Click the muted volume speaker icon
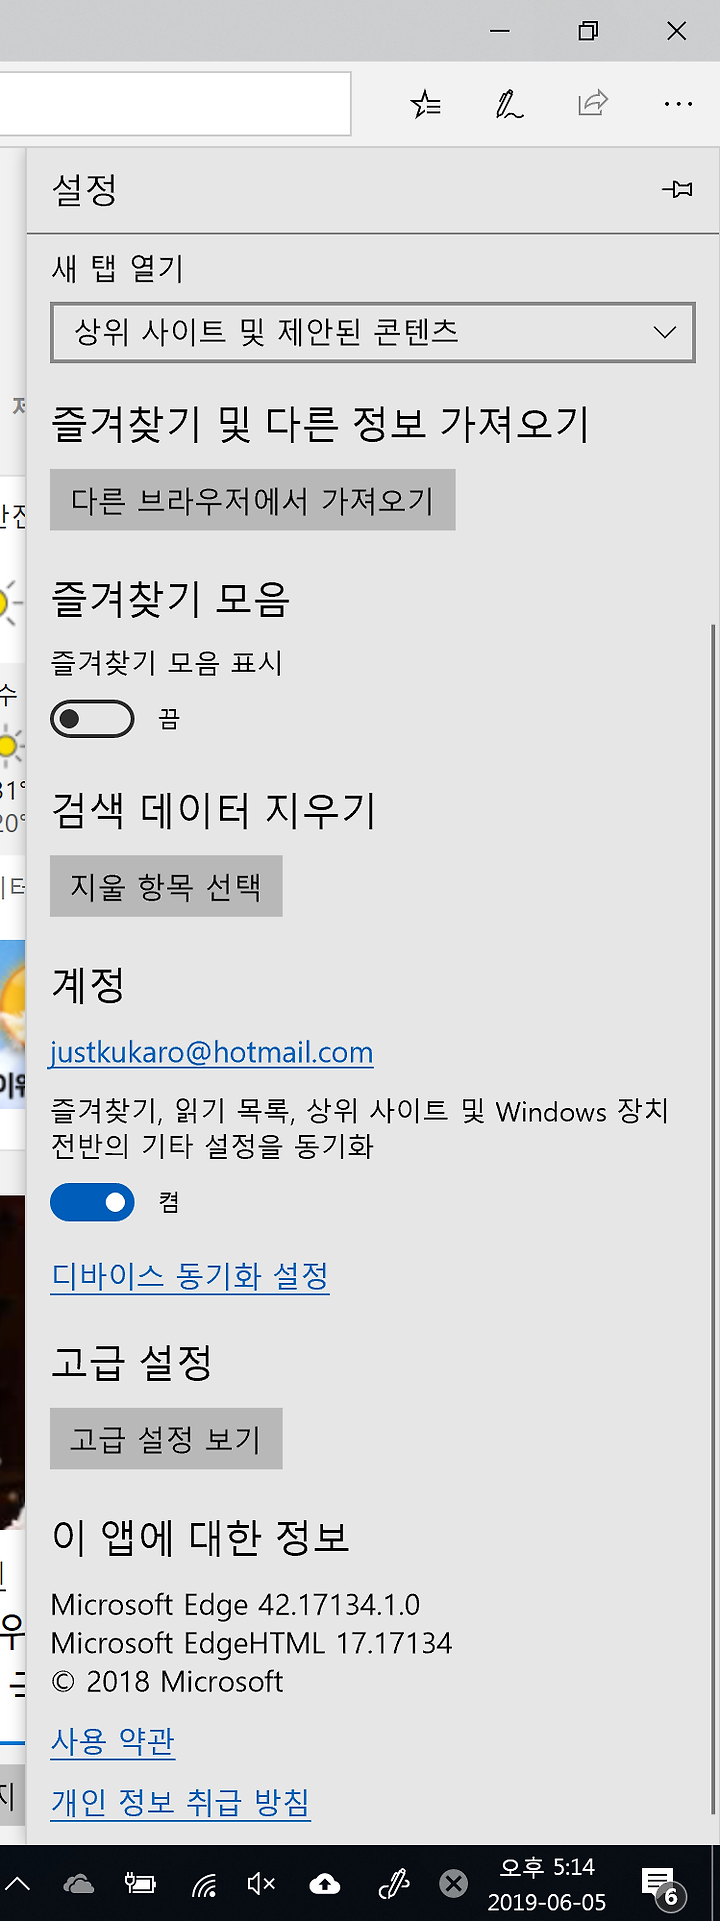Image resolution: width=720 pixels, height=1921 pixels. tap(261, 1885)
